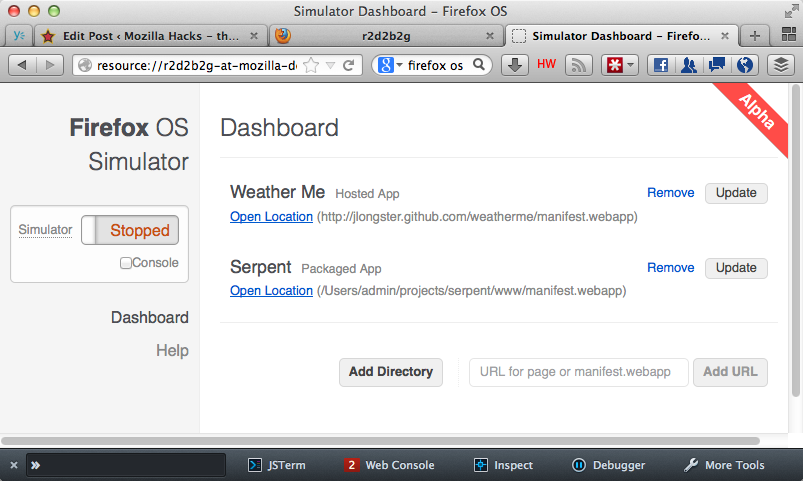Image resolution: width=803 pixels, height=481 pixels.
Task: Click the search magnifier icon
Action: (479, 65)
